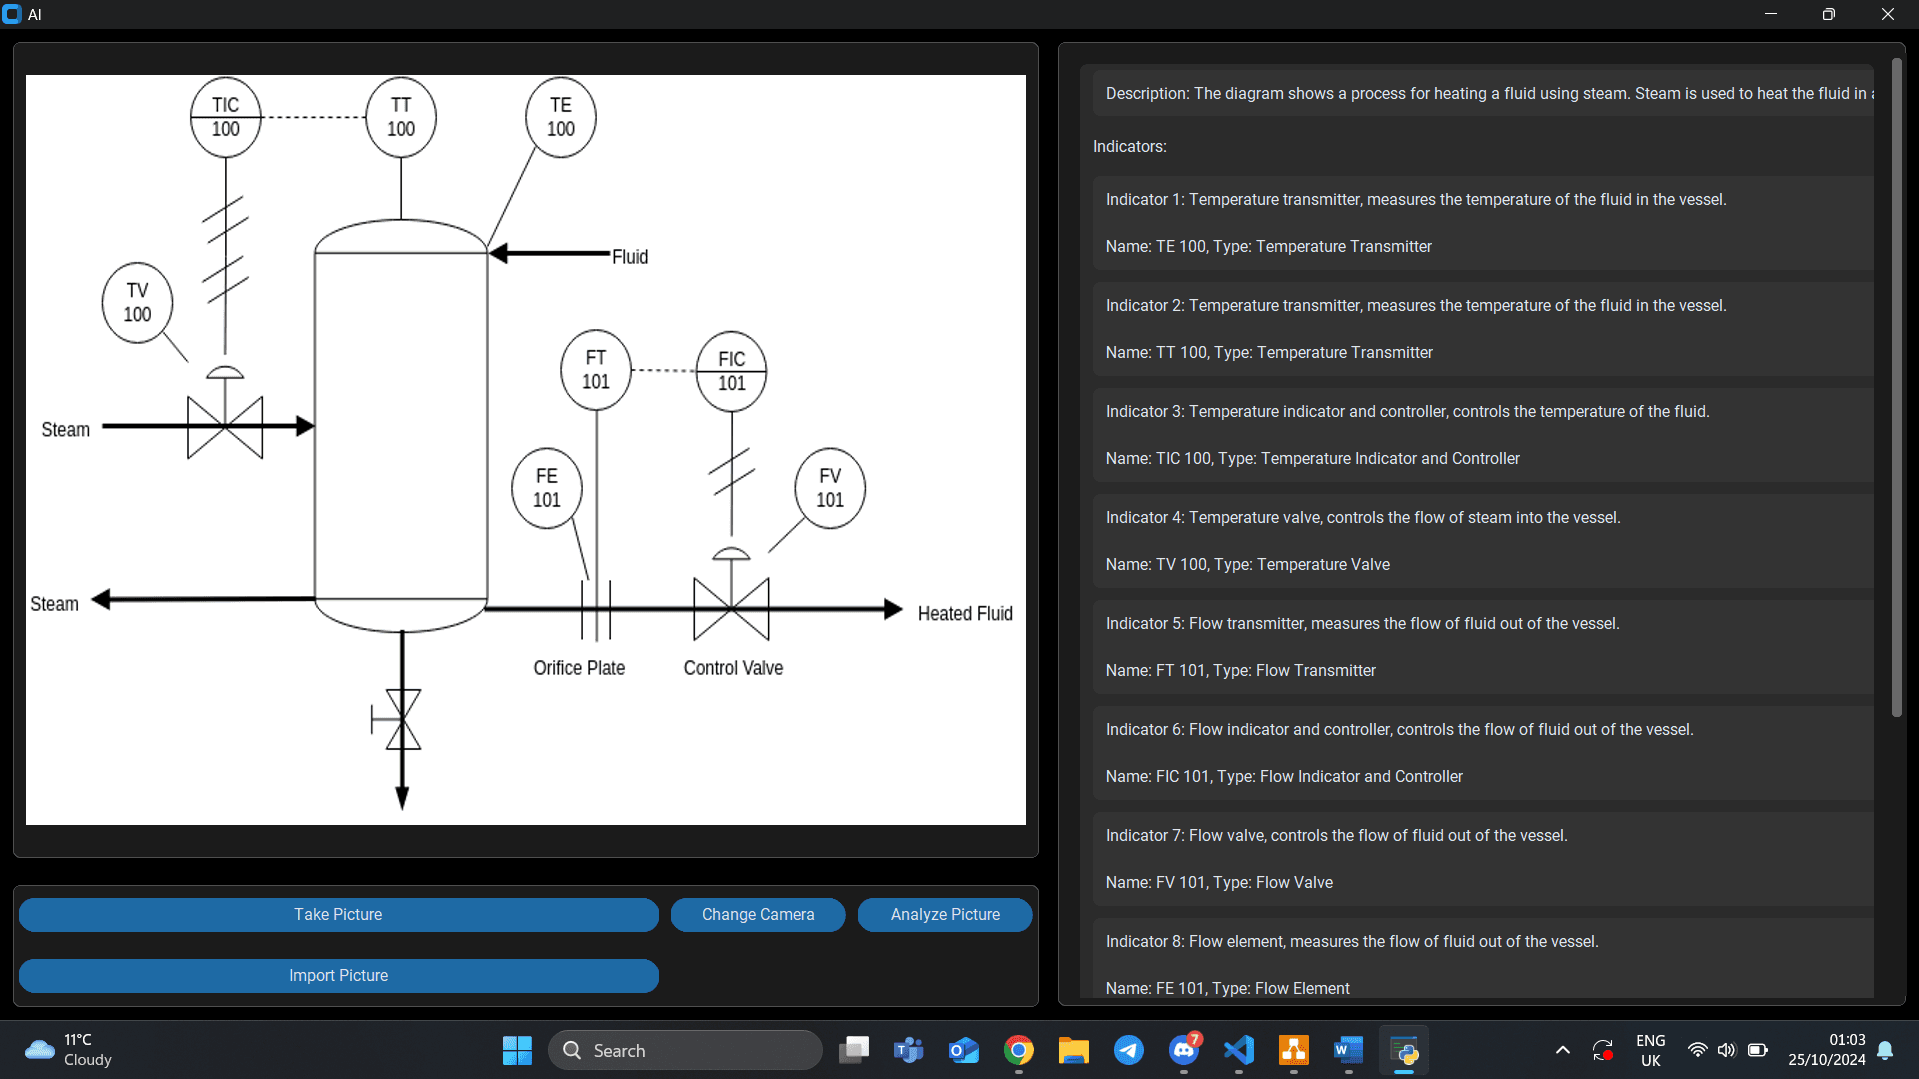The width and height of the screenshot is (1919, 1079).
Task: Click the Change Camera button
Action: coord(758,914)
